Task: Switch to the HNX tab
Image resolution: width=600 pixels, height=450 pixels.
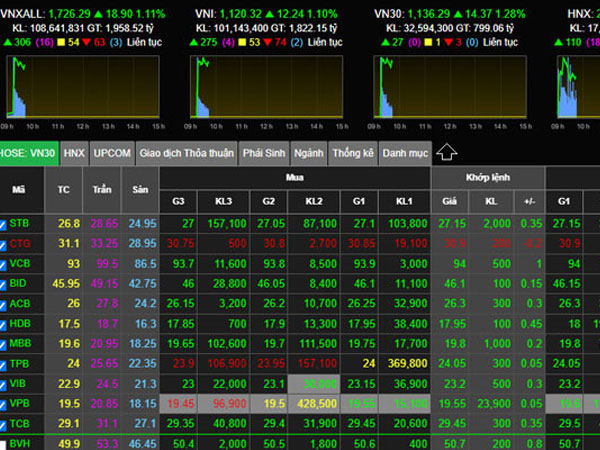Action: point(74,153)
